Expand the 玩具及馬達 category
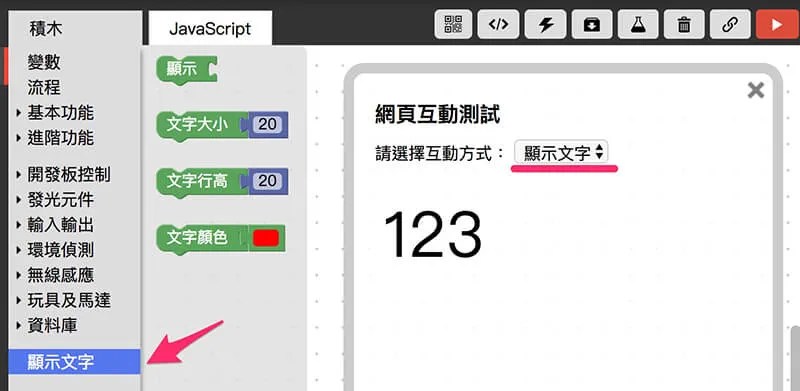Viewport: 800px width, 391px height. [63, 300]
